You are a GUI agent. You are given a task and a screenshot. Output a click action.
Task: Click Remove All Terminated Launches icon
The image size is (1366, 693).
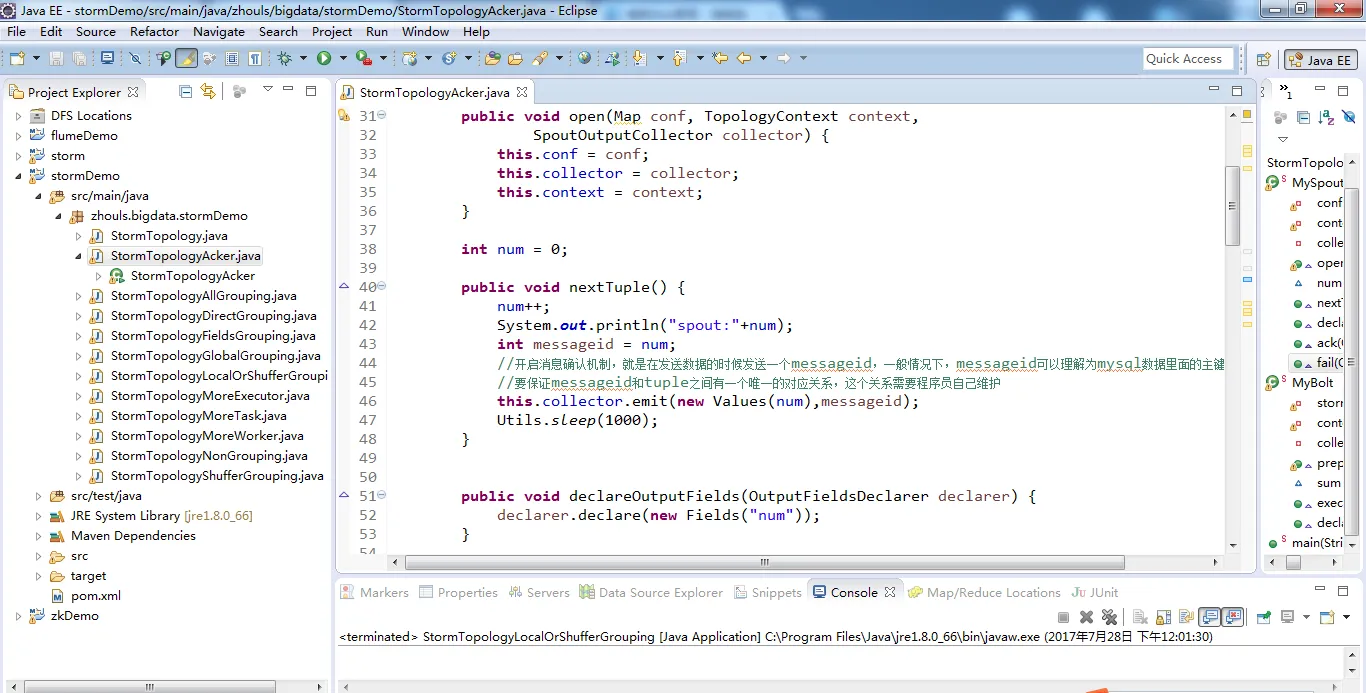click(1109, 617)
